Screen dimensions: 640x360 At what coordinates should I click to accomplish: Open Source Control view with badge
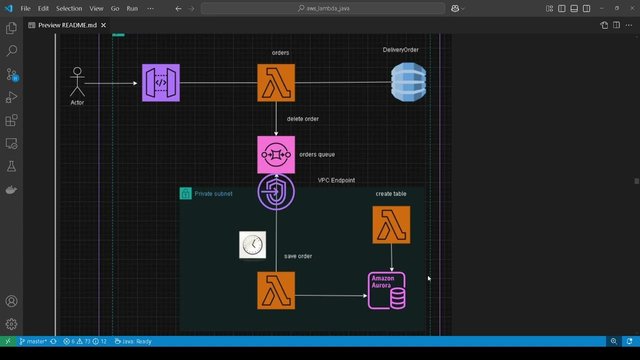11,74
